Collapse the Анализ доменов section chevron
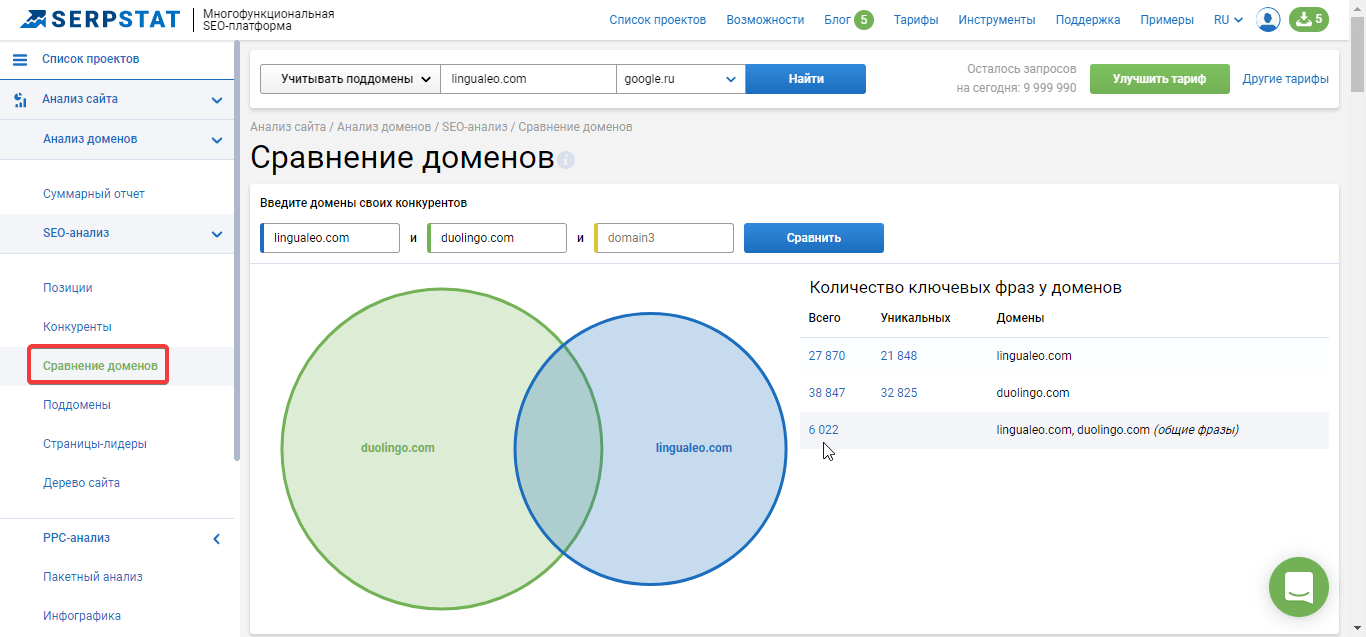1366x637 pixels. 216,140
